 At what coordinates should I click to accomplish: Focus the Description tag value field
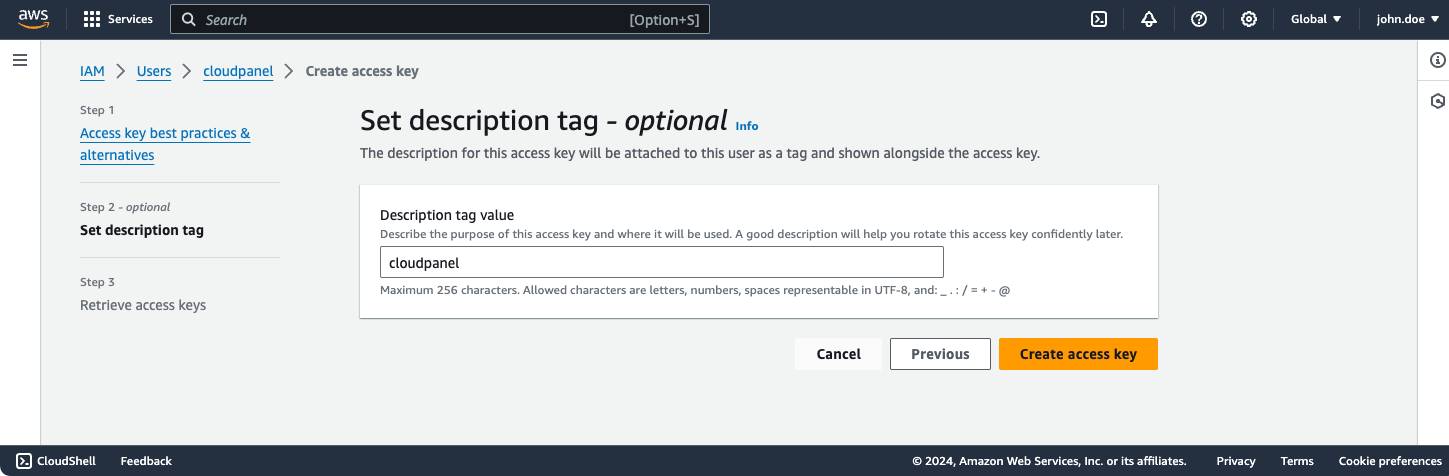coord(661,263)
